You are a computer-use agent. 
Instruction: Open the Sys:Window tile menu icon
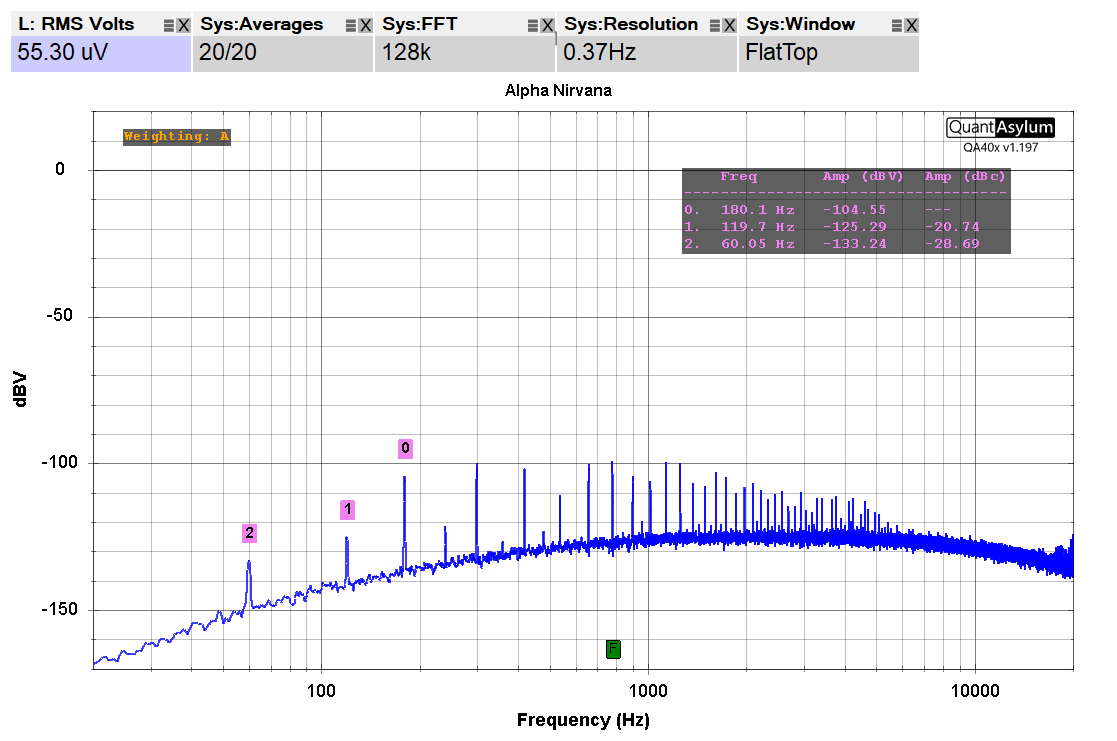pyautogui.click(x=897, y=26)
